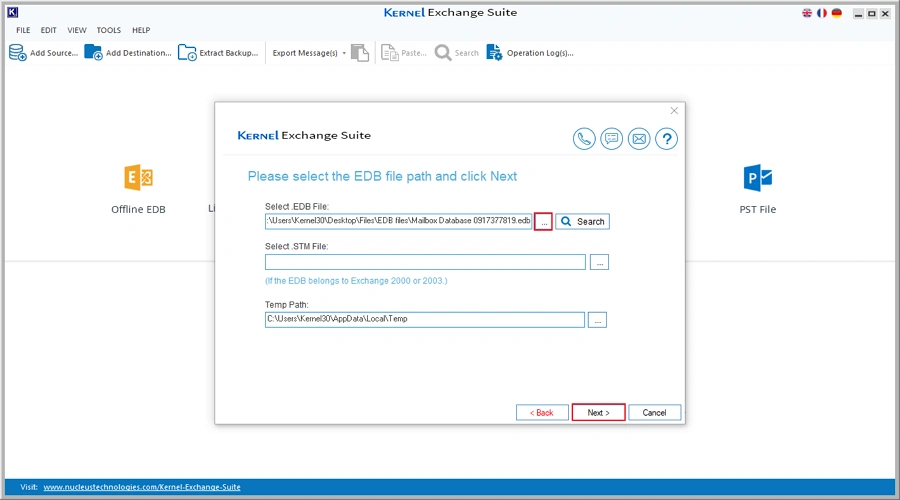
Task: Browse for the Temp Path folder
Action: (598, 320)
